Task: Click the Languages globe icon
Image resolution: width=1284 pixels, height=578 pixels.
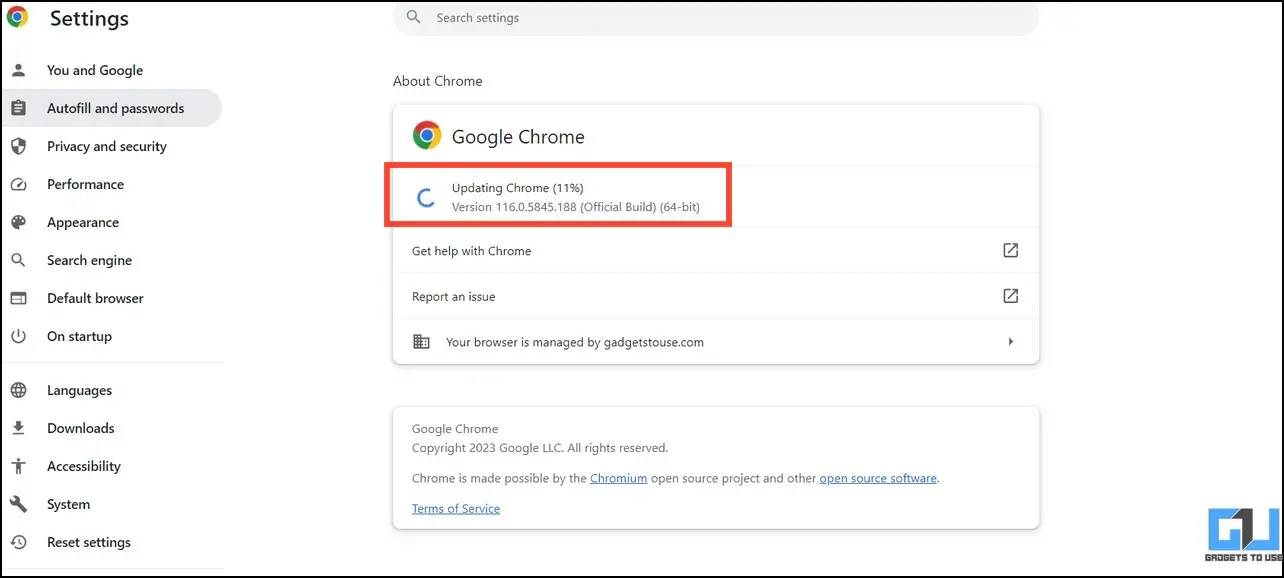Action: click(18, 390)
